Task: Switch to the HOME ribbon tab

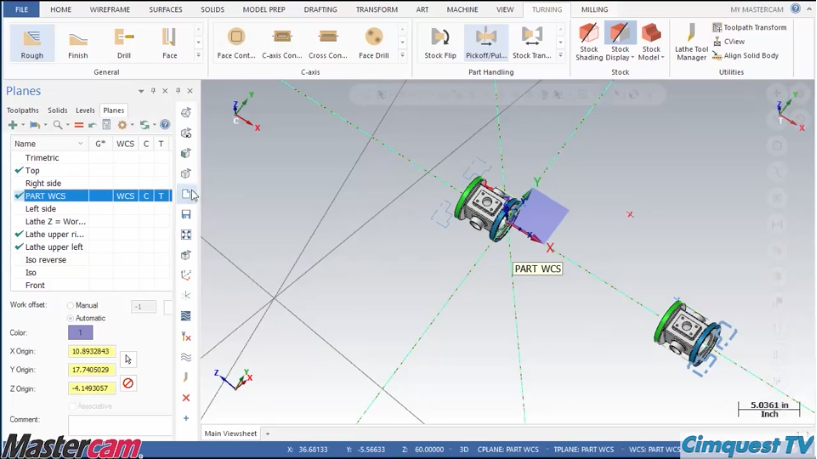Action: [61, 9]
